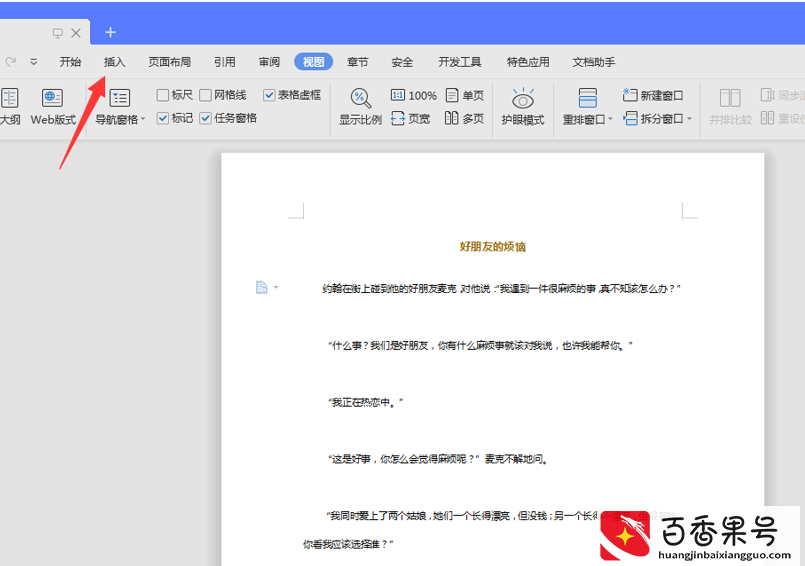Switch to Web版式 layout view
This screenshot has height=566, width=805.
(x=53, y=107)
